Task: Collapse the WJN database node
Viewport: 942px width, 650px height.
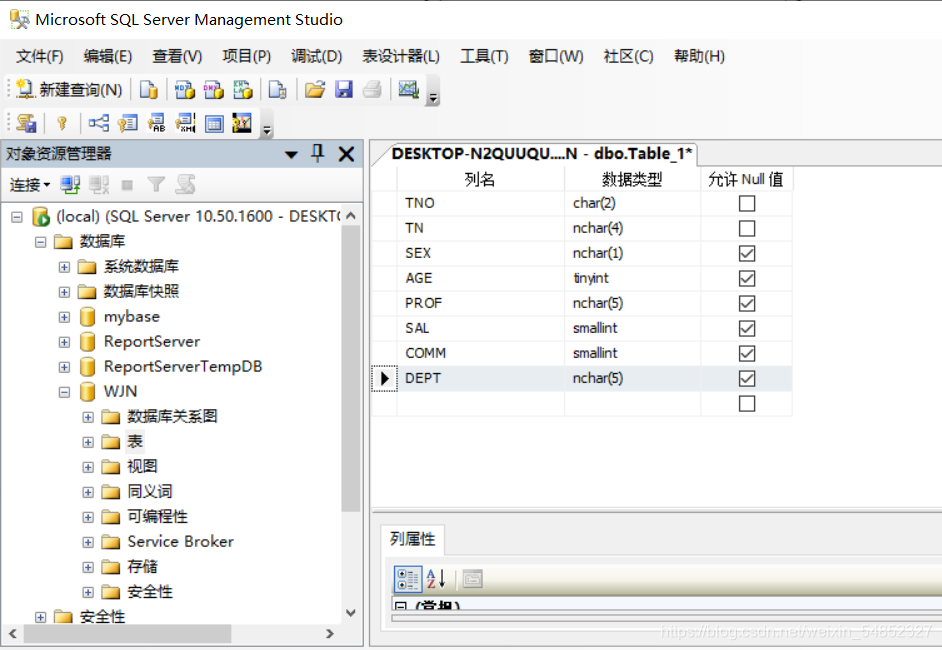Action: (64, 392)
